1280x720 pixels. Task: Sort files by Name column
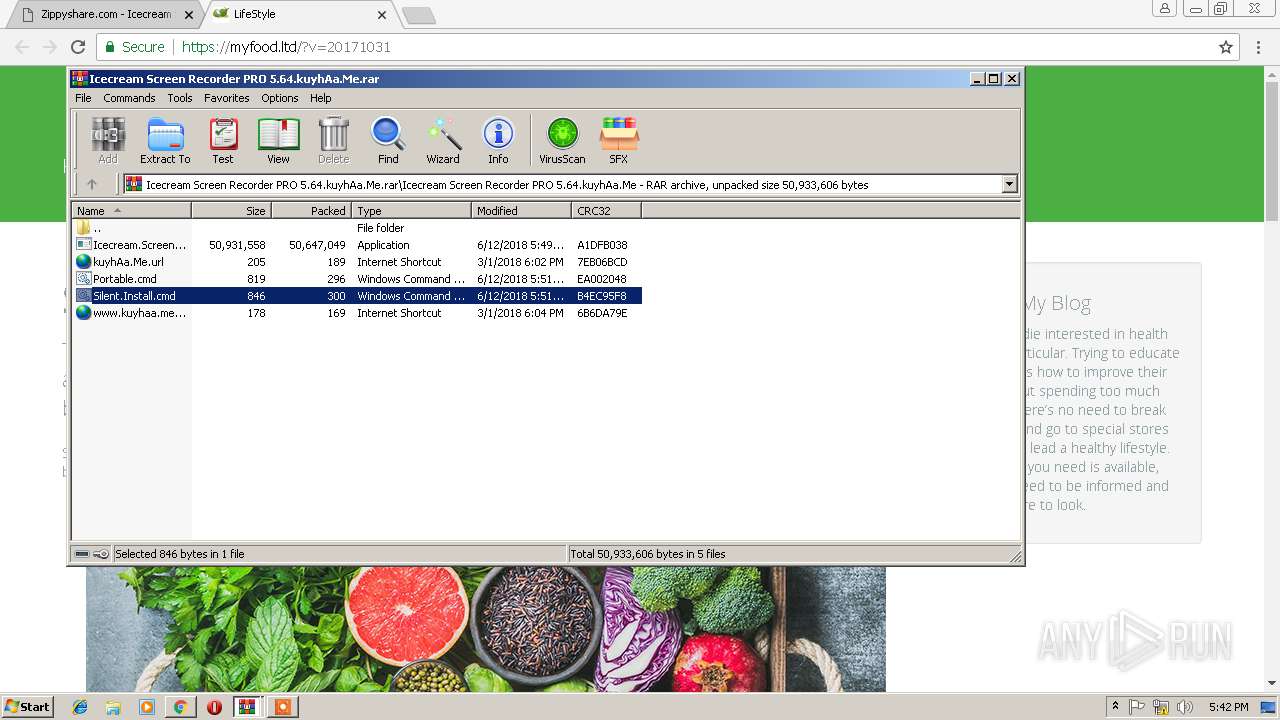(x=131, y=211)
